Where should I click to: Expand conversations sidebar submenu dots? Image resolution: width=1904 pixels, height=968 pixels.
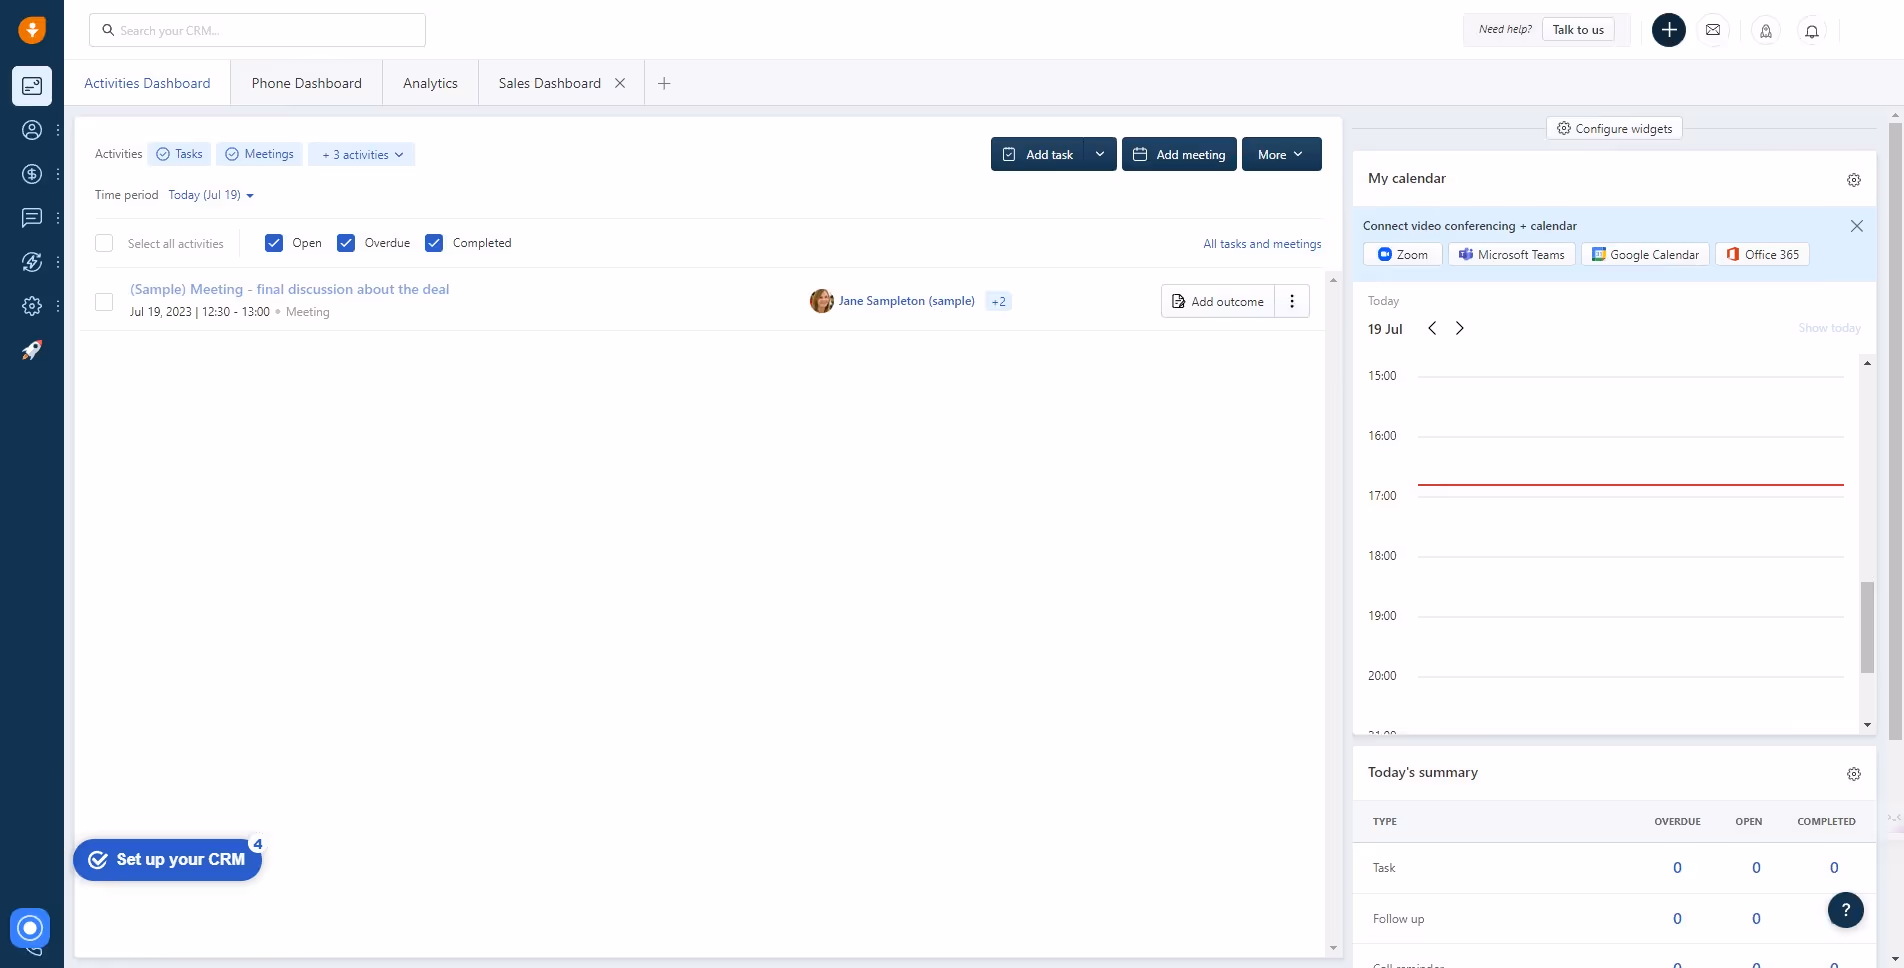pyautogui.click(x=58, y=218)
